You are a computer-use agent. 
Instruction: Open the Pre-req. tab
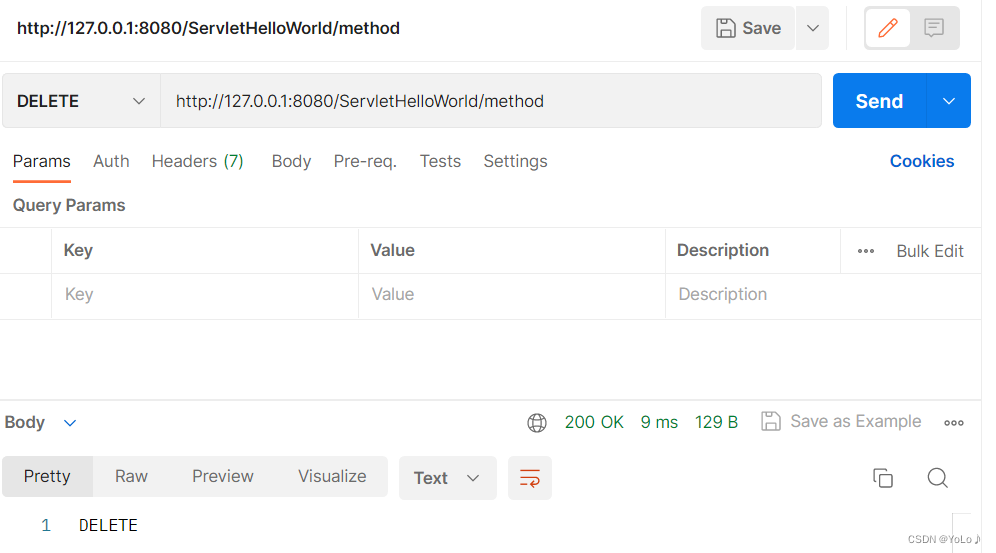pos(365,161)
